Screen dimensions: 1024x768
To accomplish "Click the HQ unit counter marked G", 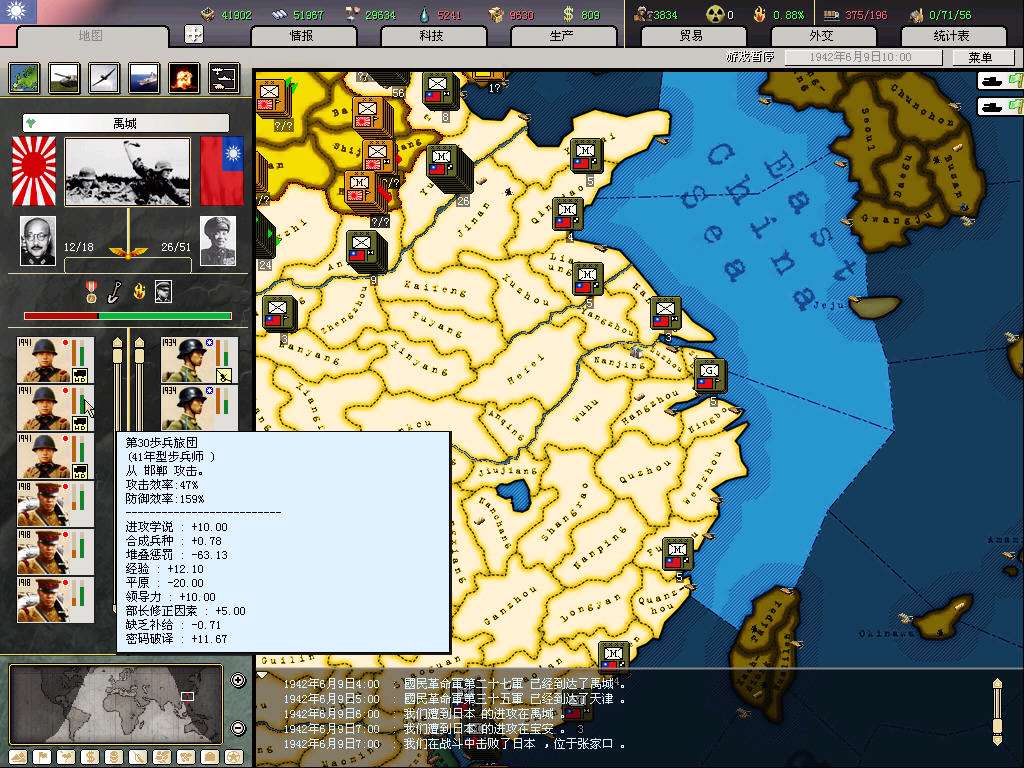I will 711,377.
